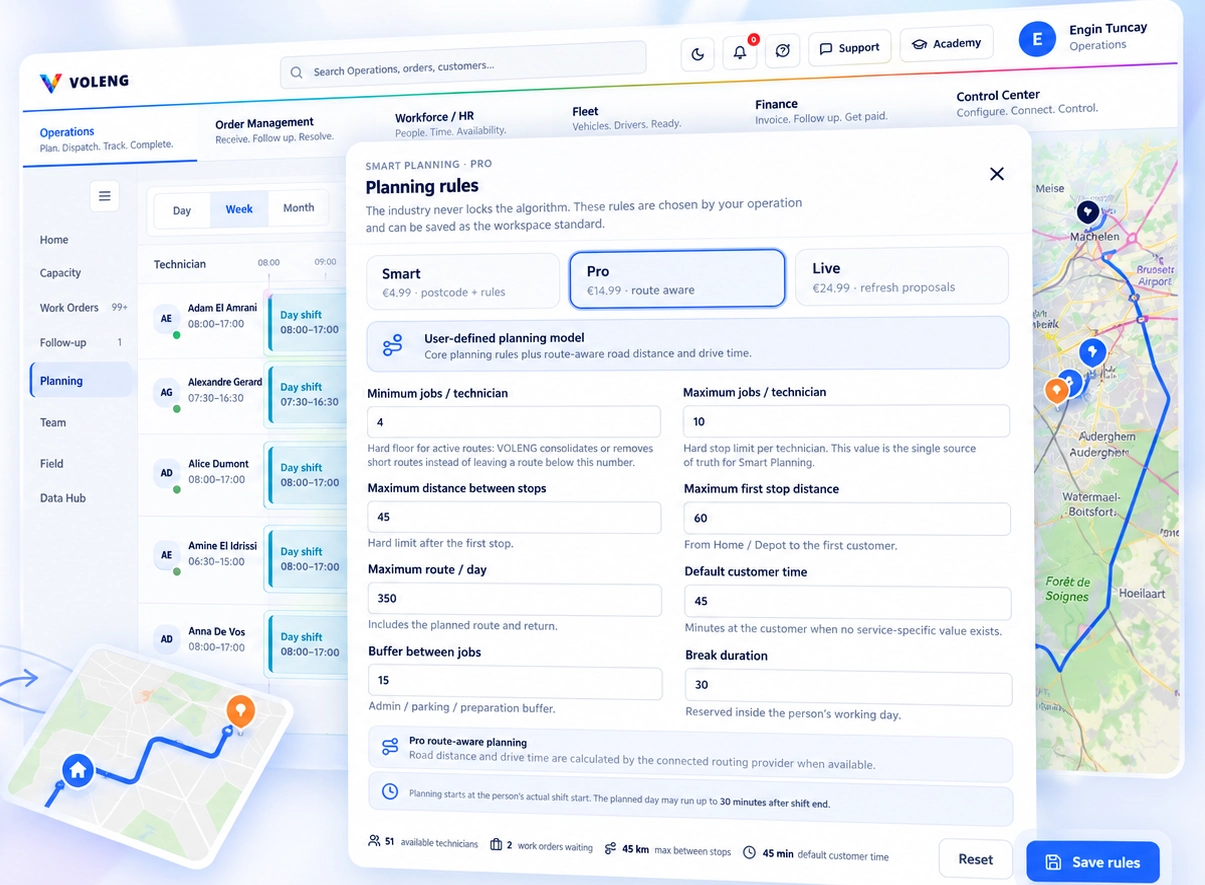Open Data Hub in sidebar
Viewport: 1205px width, 885px height.
point(63,498)
